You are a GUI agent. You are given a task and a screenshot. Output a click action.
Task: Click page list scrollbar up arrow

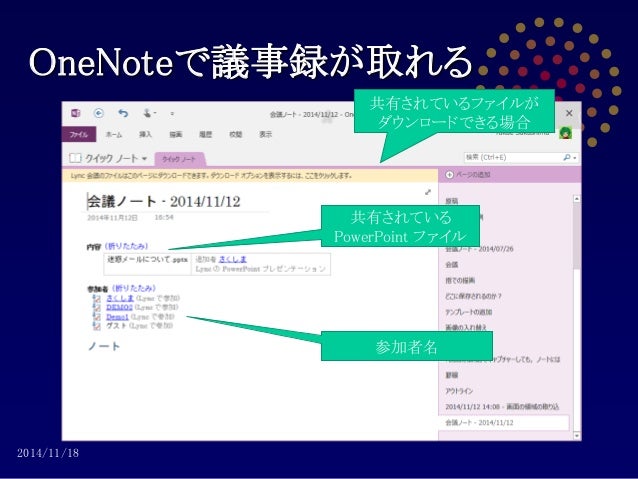(577, 199)
